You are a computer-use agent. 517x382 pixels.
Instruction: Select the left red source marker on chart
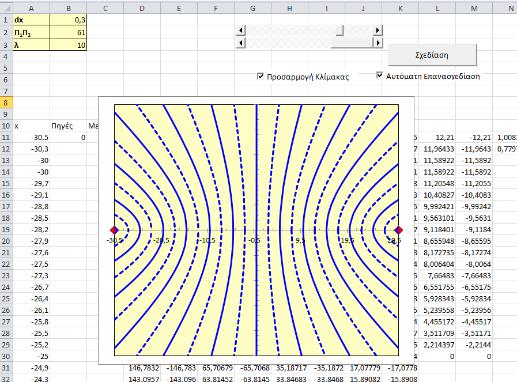(114, 230)
